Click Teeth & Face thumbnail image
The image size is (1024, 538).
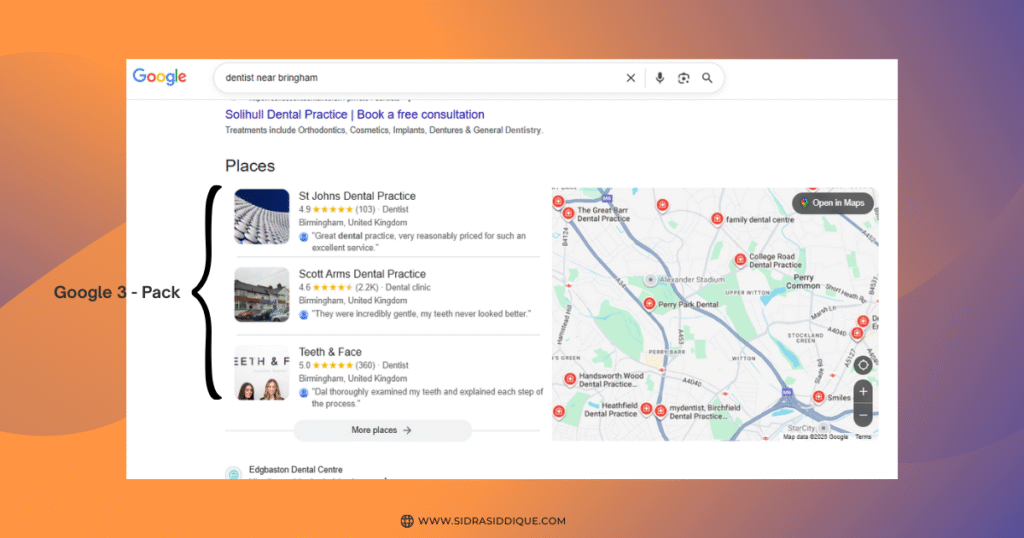(262, 372)
